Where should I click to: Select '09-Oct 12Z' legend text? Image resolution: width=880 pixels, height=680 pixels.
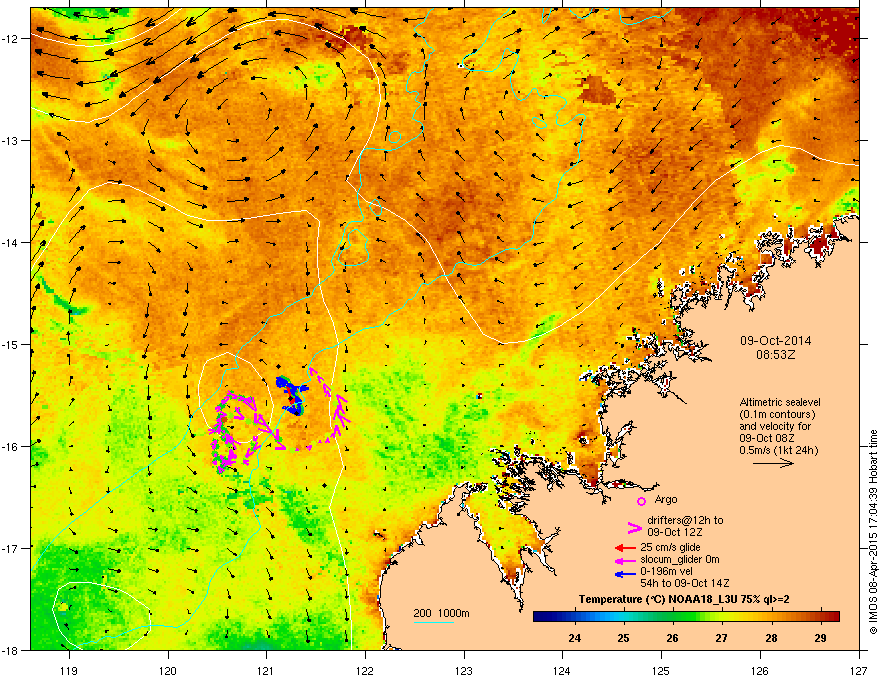[675, 532]
